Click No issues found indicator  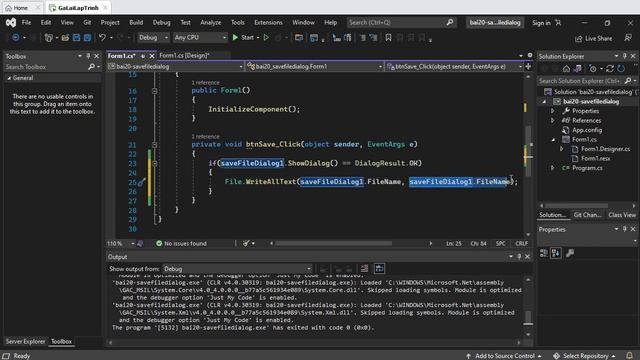point(181,243)
